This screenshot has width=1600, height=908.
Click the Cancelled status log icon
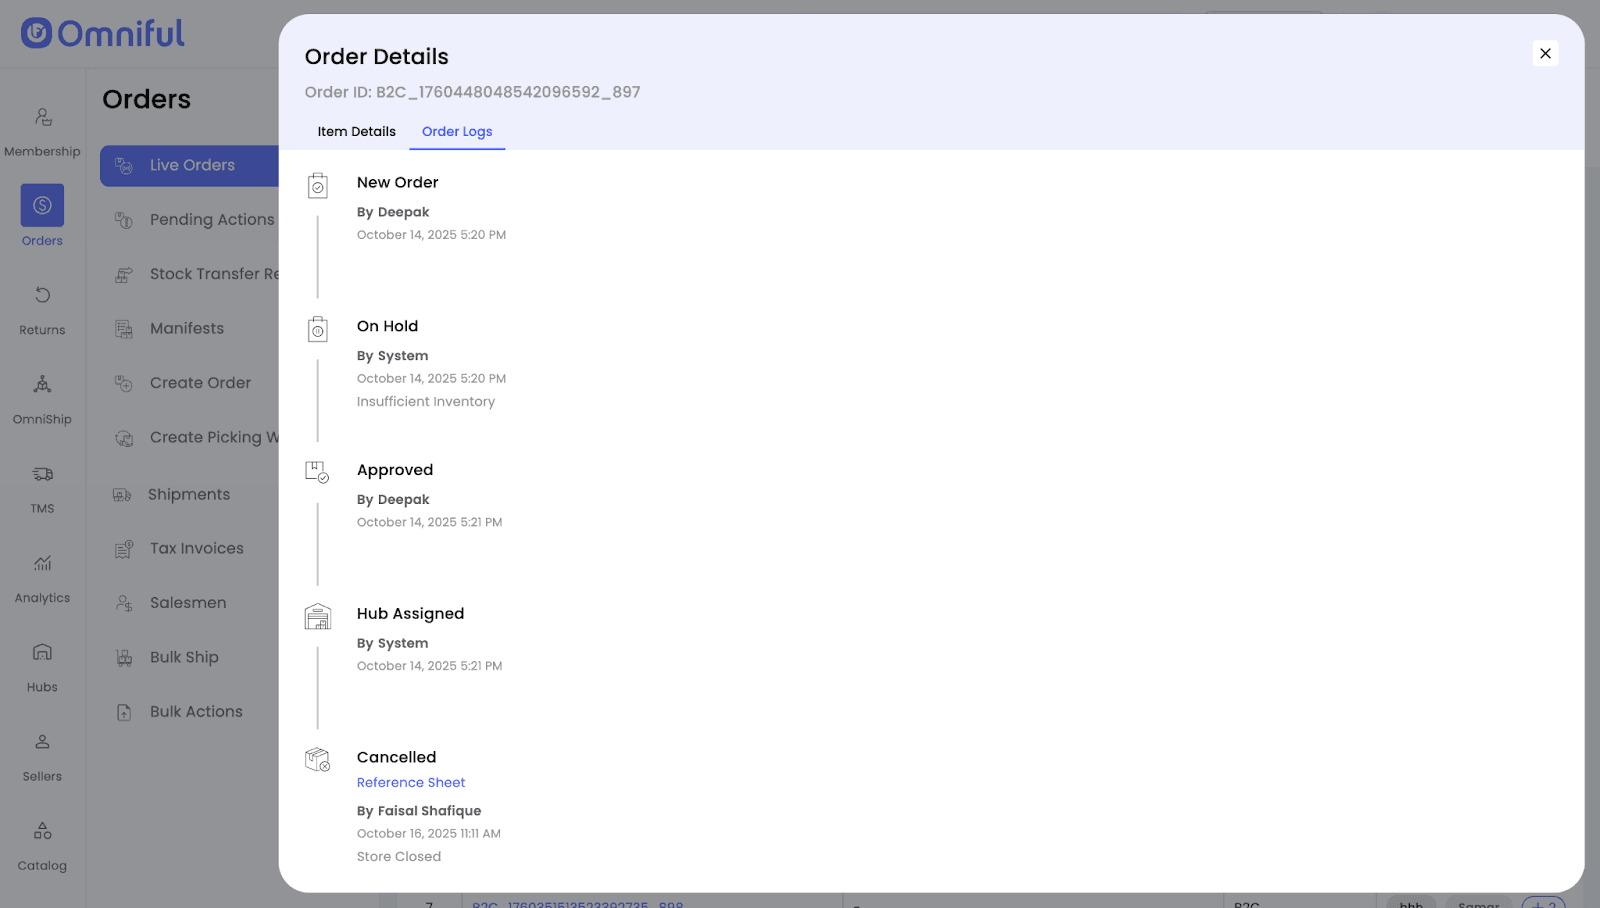(x=317, y=760)
